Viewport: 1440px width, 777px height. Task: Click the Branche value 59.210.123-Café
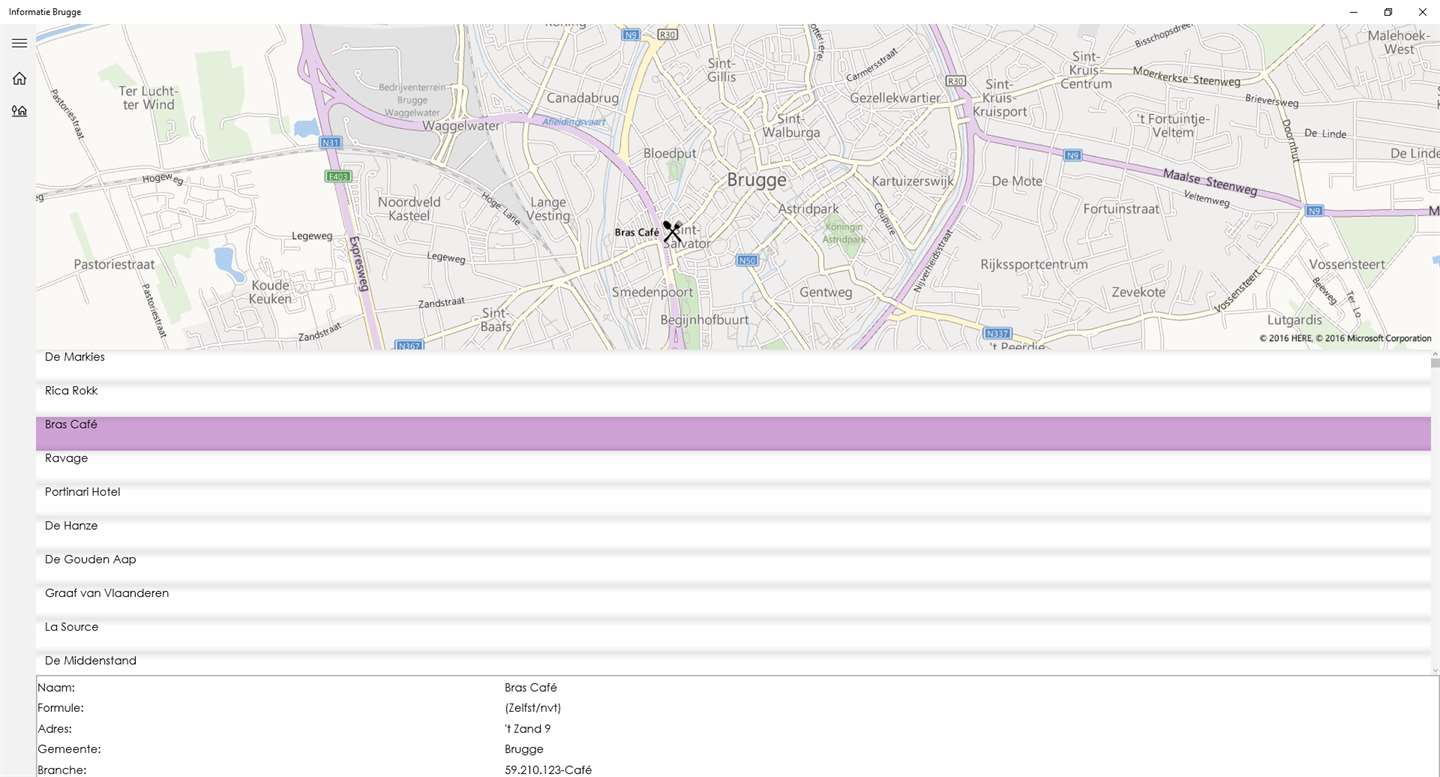(x=548, y=770)
